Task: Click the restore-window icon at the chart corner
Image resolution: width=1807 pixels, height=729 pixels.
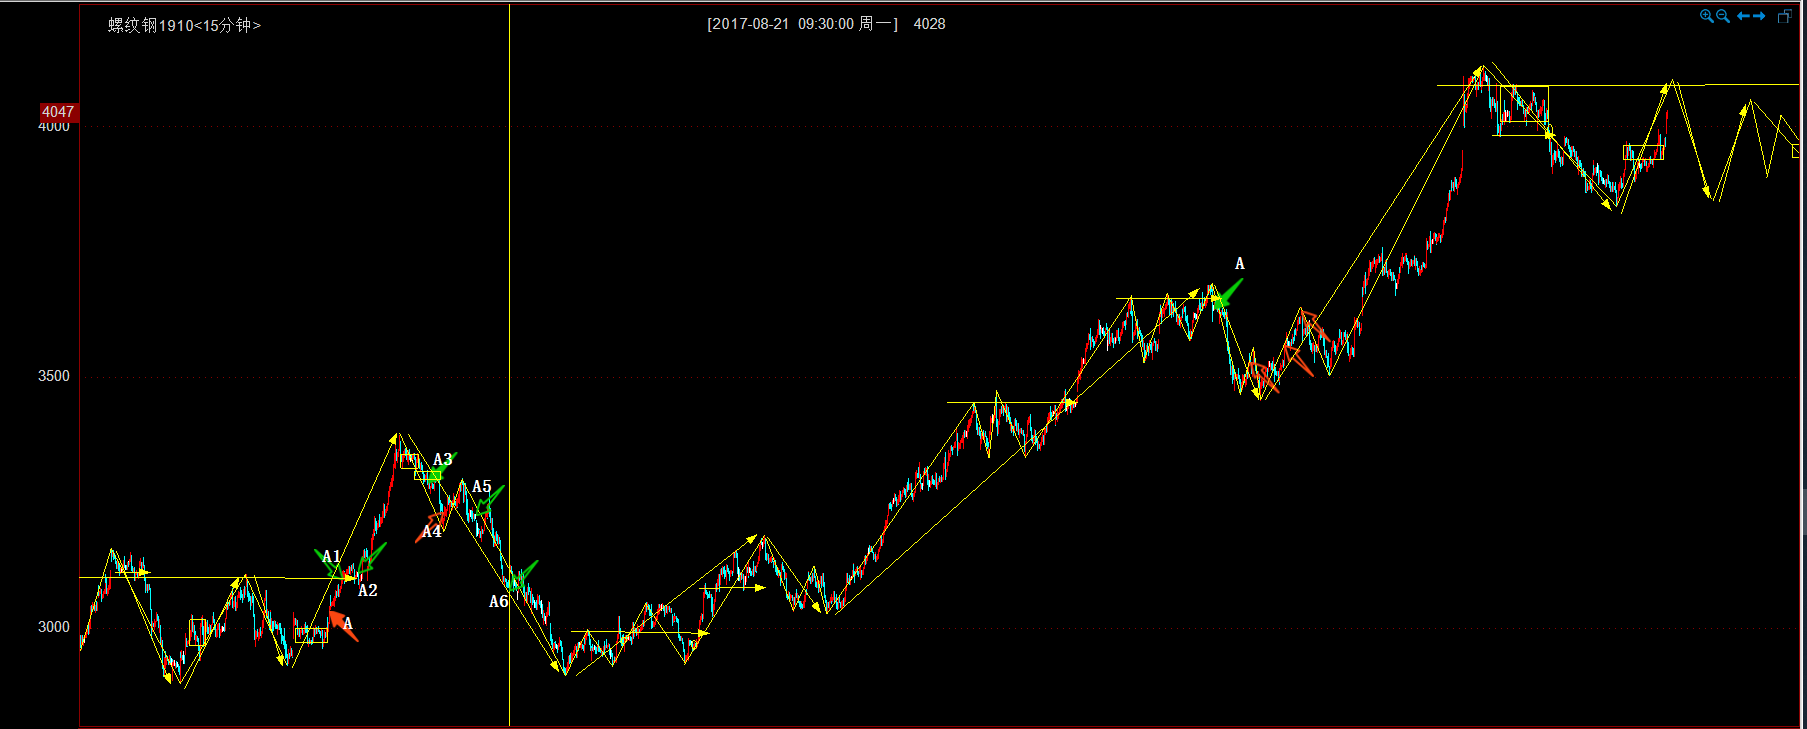Action: click(1784, 16)
